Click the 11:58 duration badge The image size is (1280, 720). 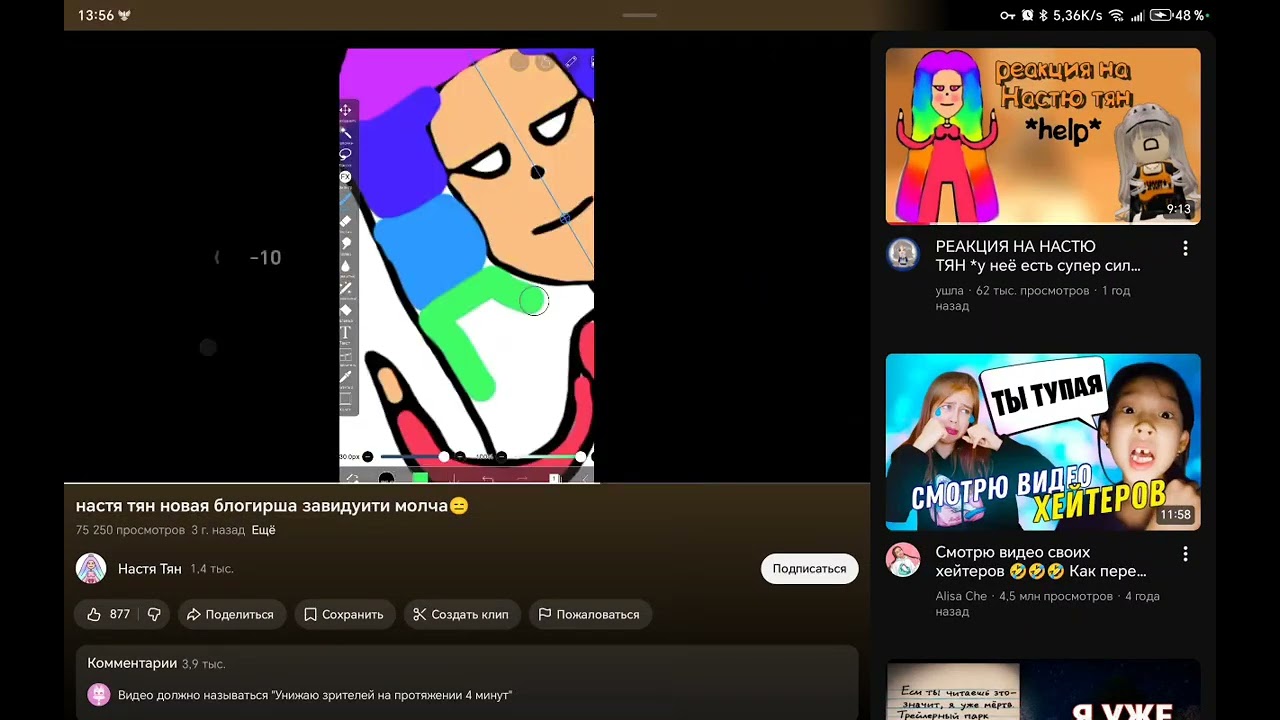[1176, 515]
